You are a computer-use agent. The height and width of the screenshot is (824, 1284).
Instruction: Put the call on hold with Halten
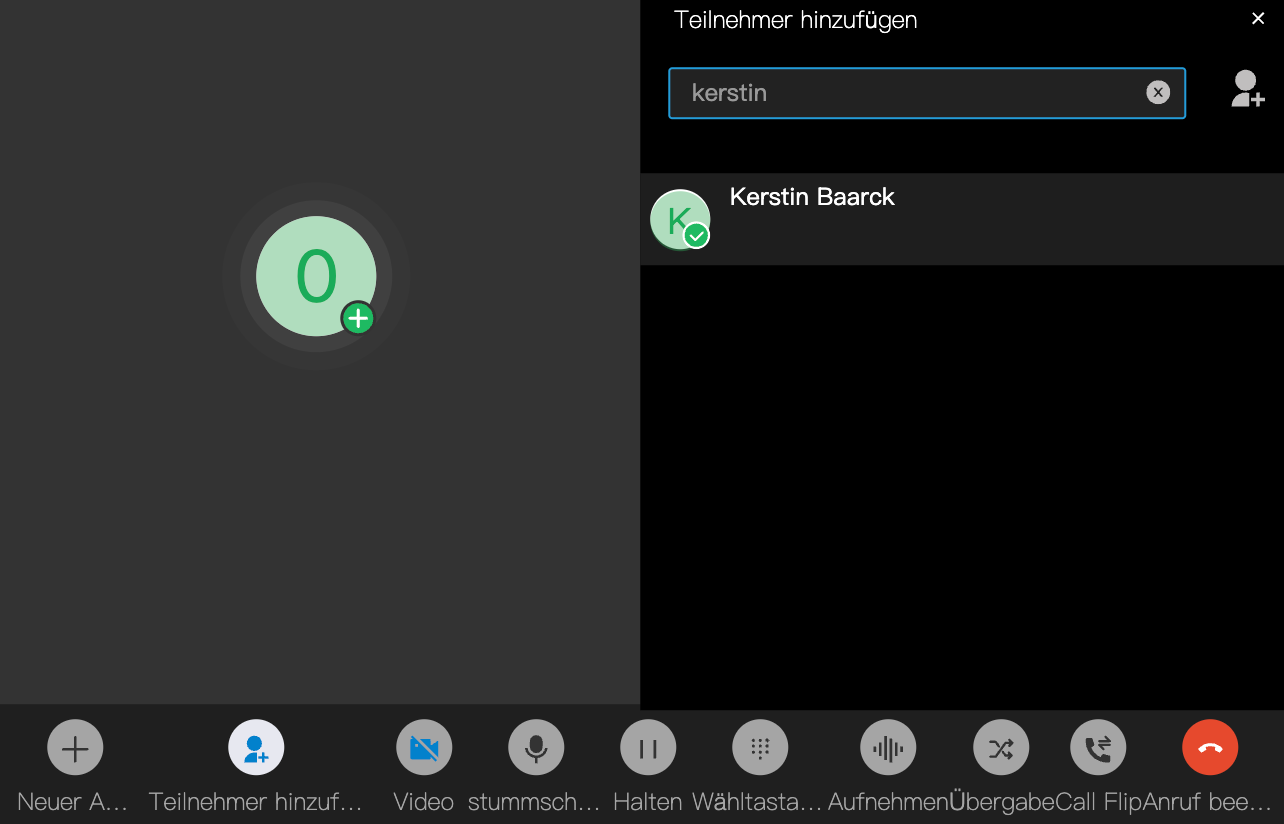coord(648,748)
